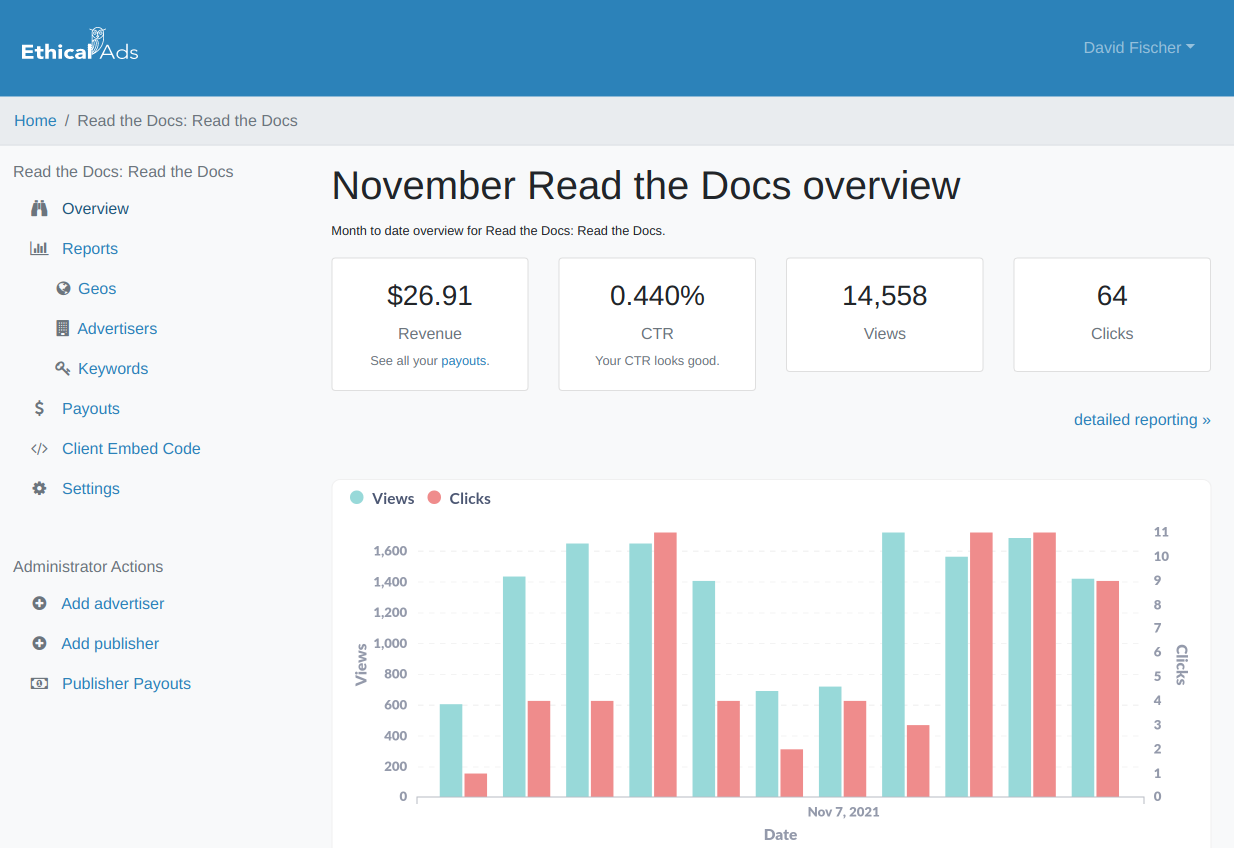Open the Client Embed Code link
The height and width of the screenshot is (848, 1234).
point(131,449)
